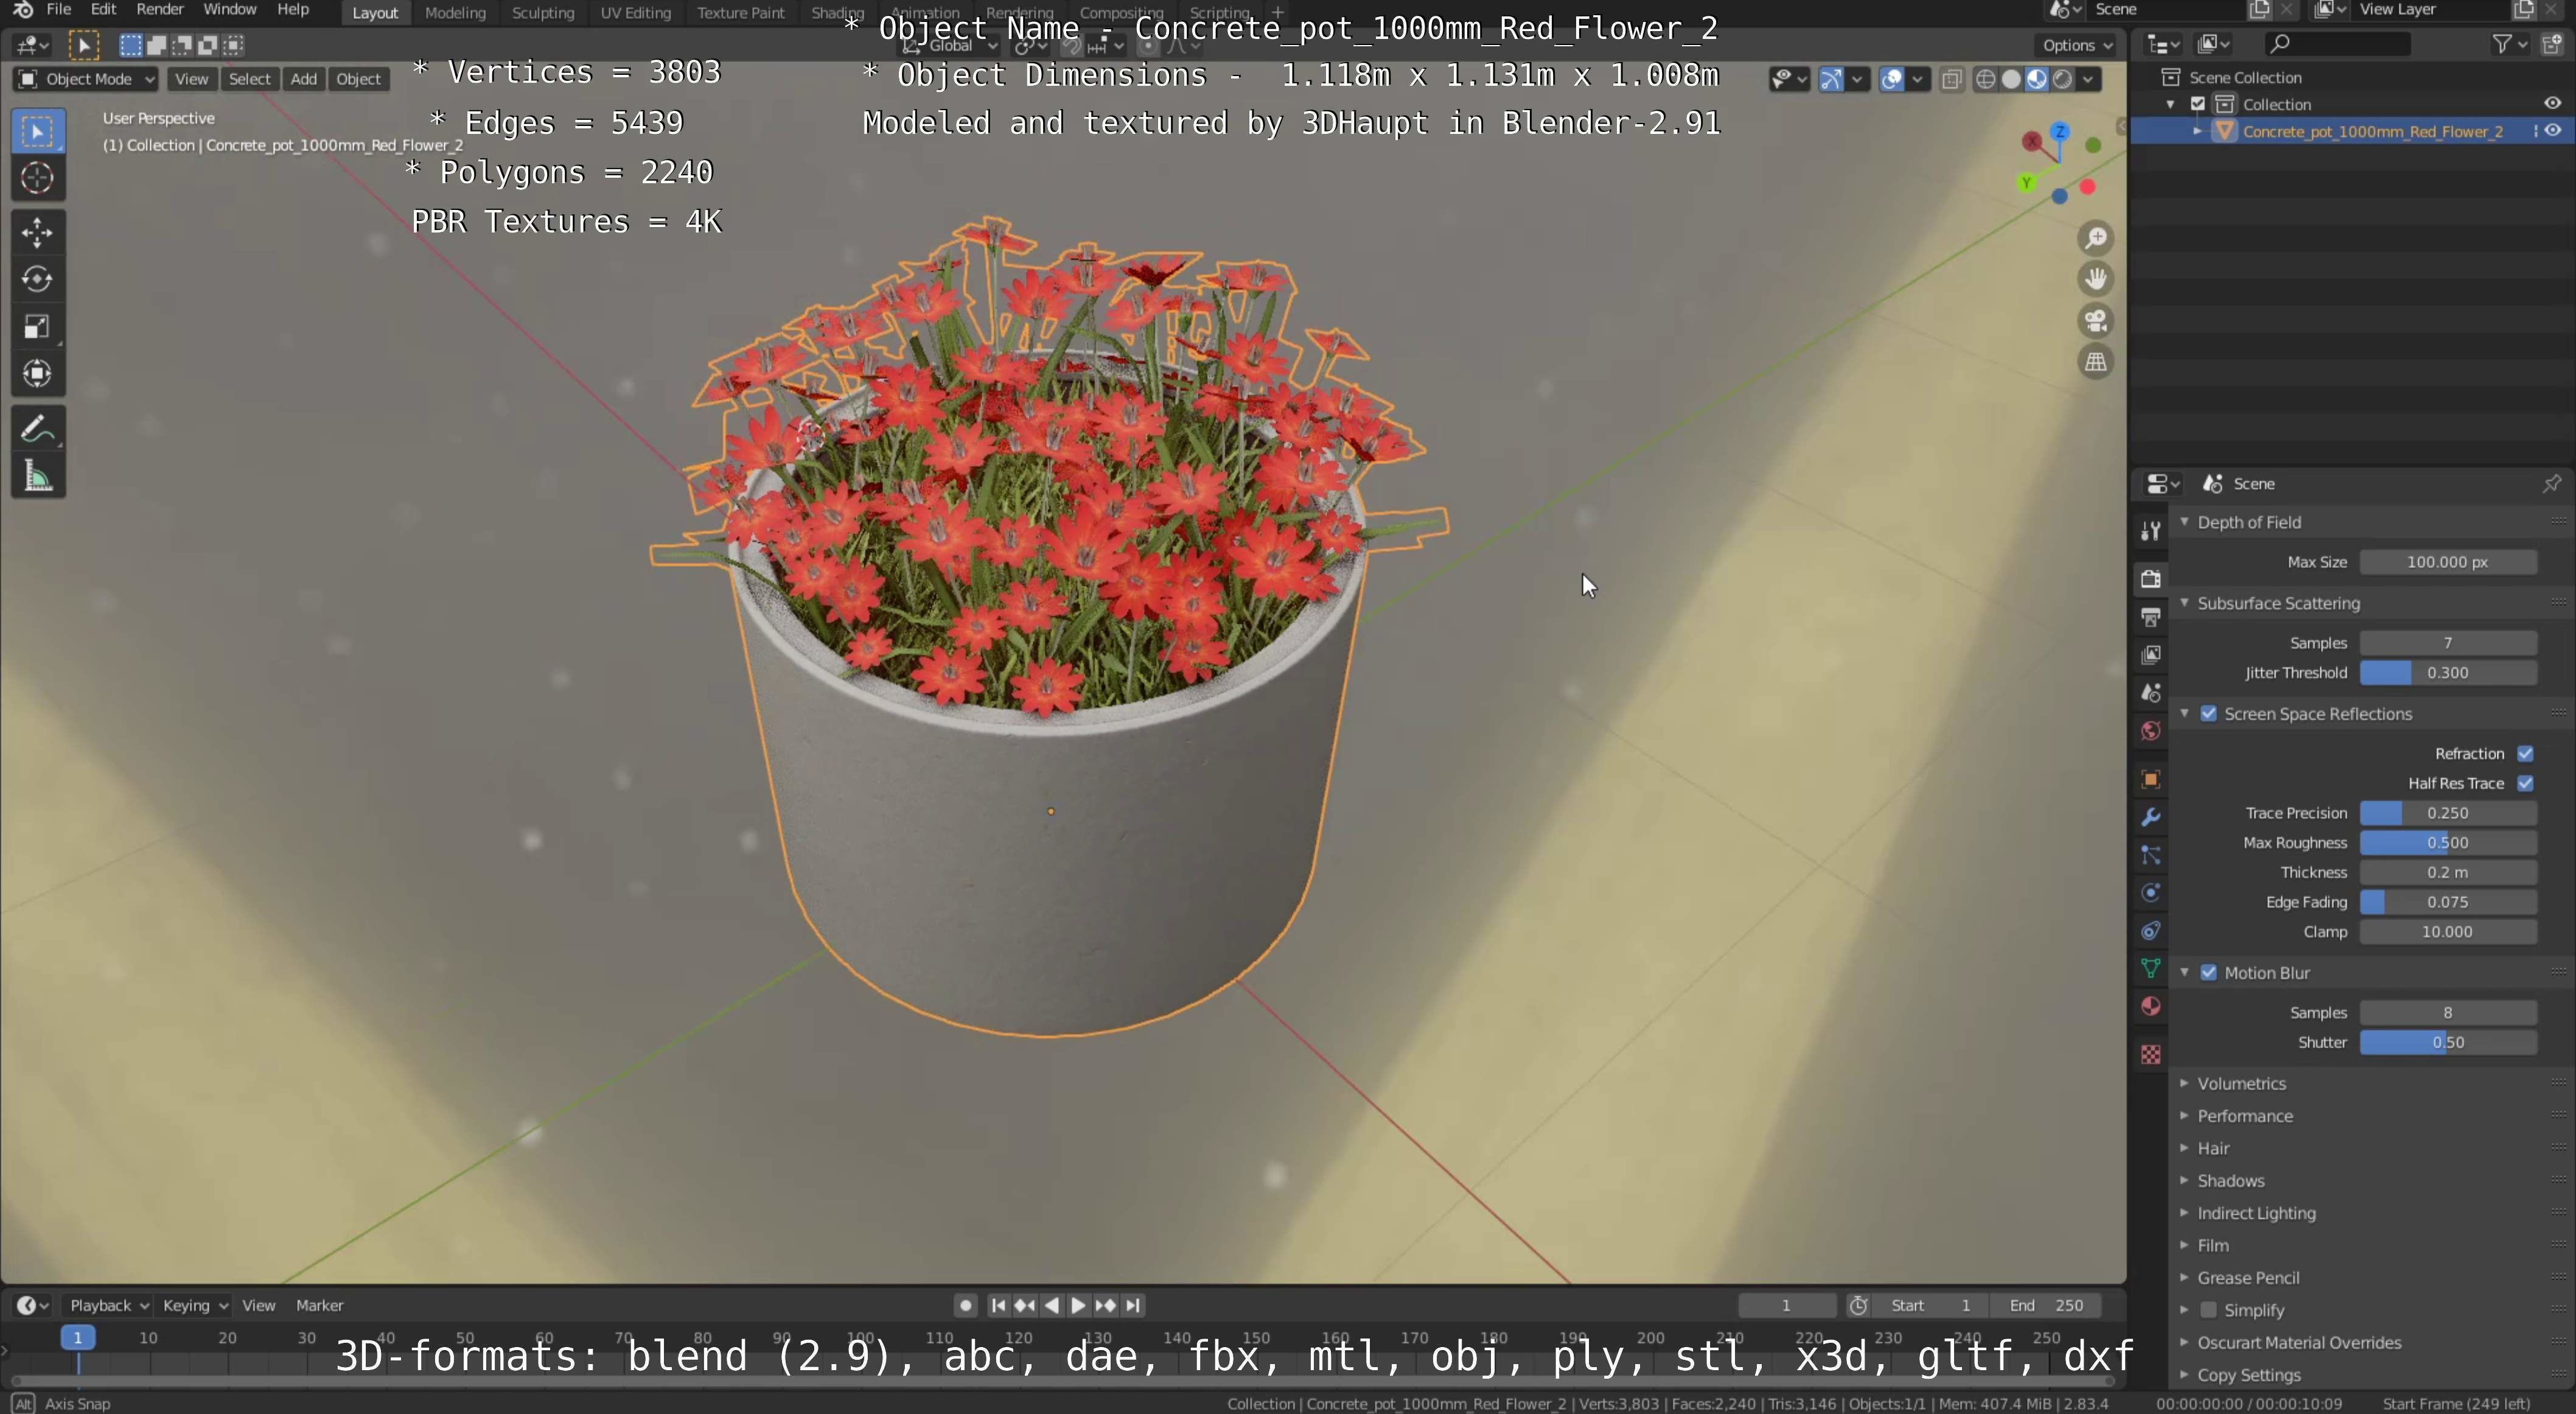Select the Select Box tool
Screen dimensions: 2576x1414
pyautogui.click(x=38, y=131)
